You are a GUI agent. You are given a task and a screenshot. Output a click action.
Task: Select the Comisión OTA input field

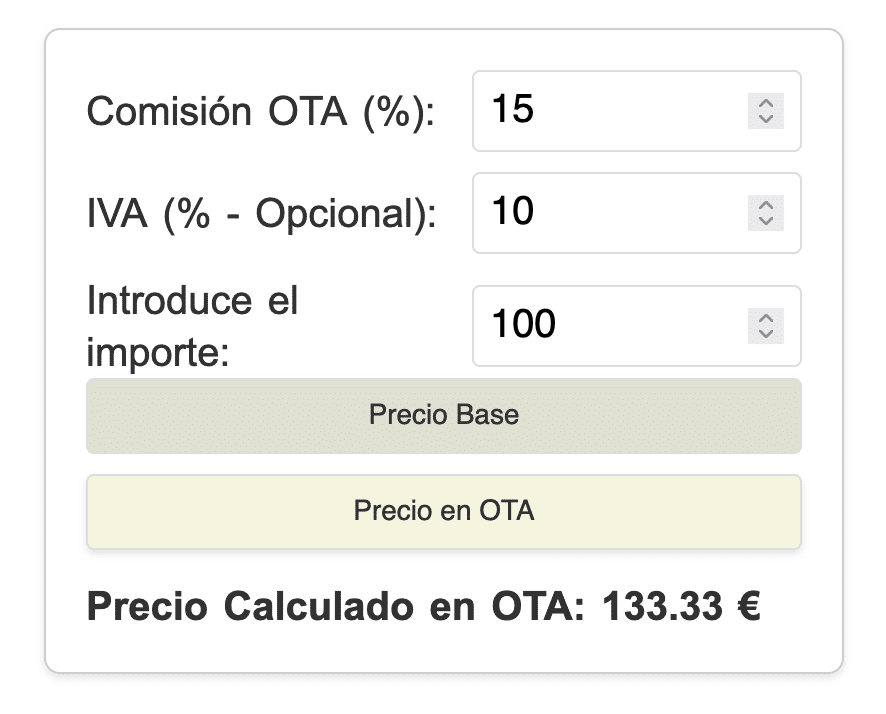[600, 112]
